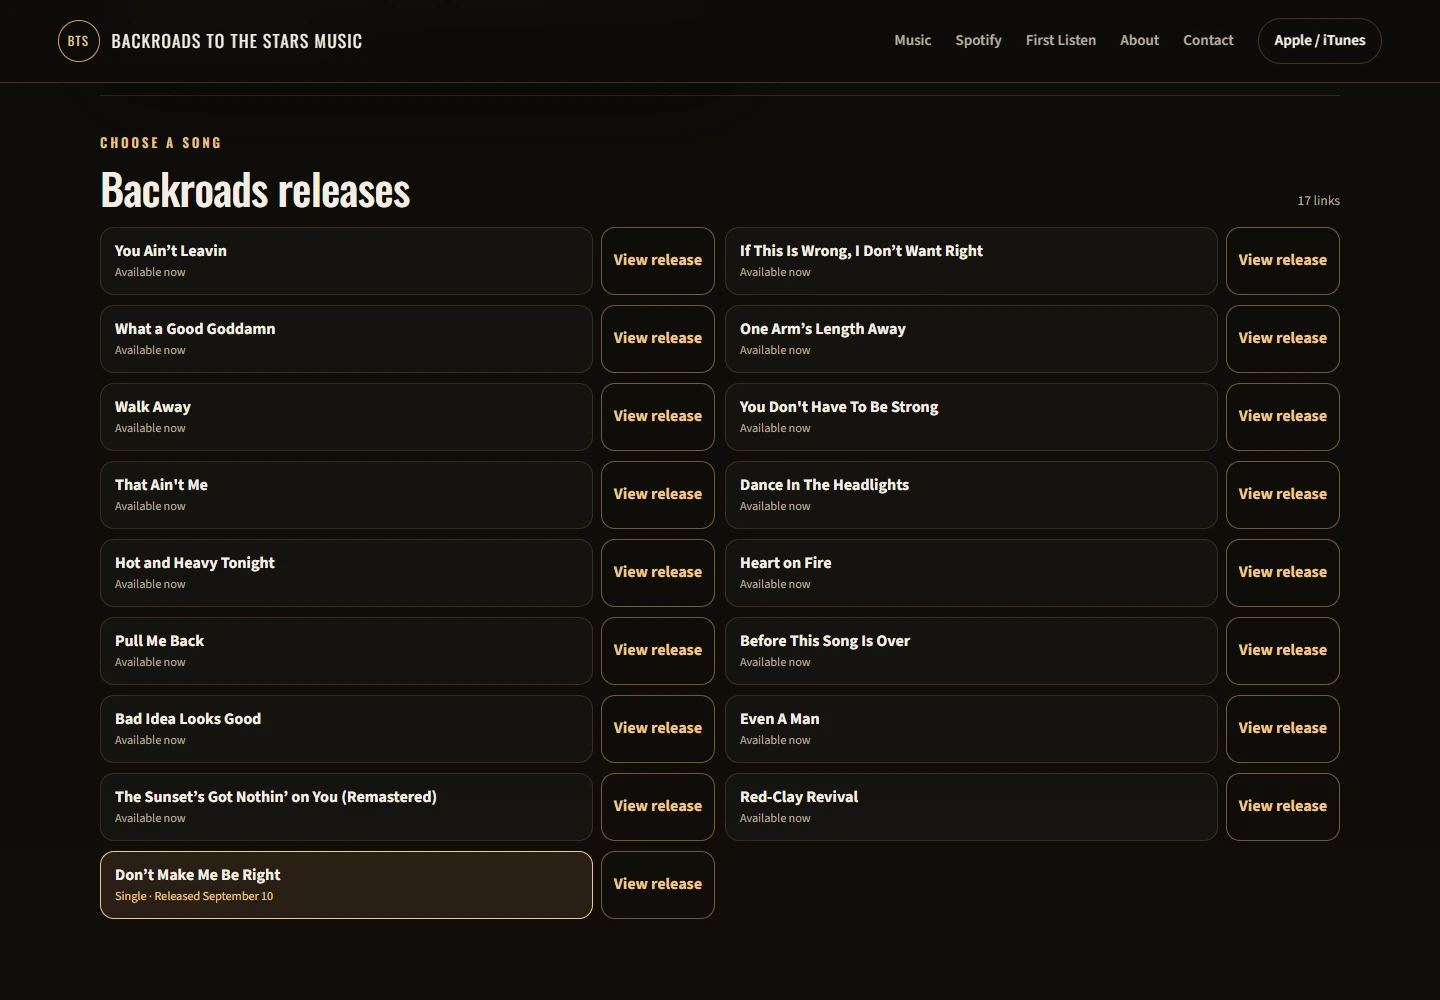Pick the That Ain't Me song
The height and width of the screenshot is (1000, 1440).
346,495
